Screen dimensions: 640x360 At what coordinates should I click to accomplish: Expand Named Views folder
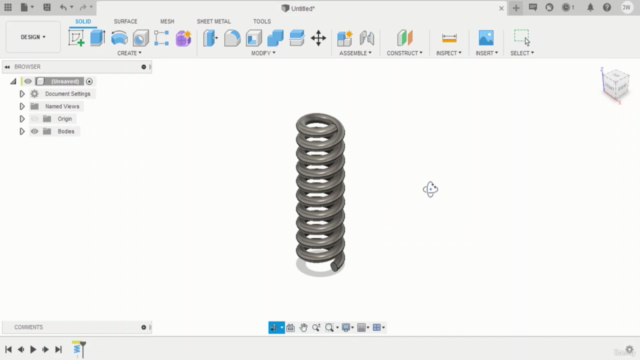pos(22,107)
